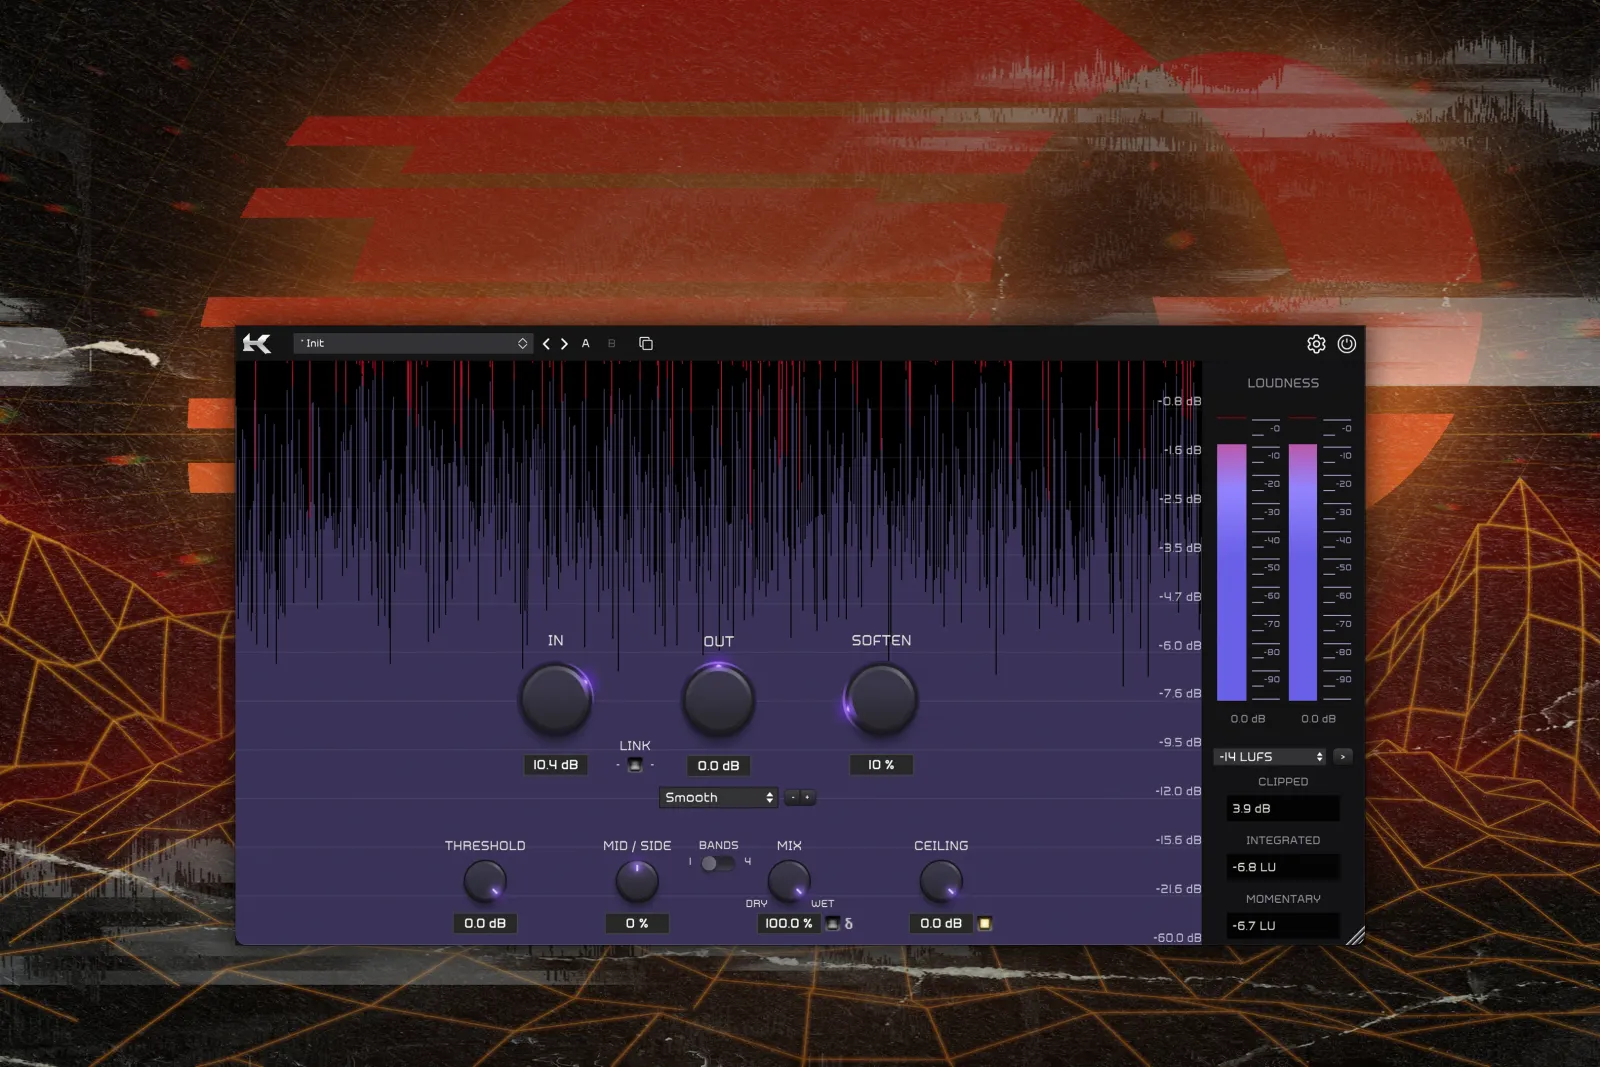Select A comparison state

(x=586, y=343)
